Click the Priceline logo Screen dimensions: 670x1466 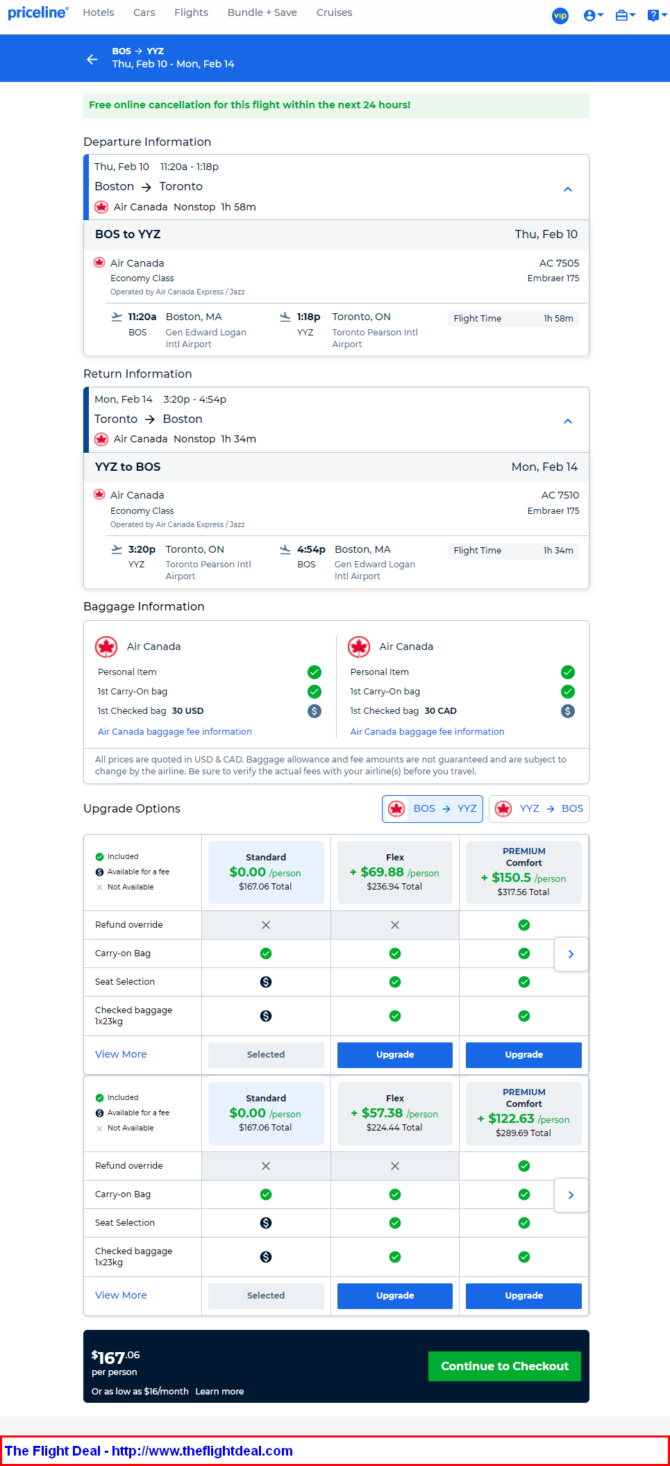point(37,13)
